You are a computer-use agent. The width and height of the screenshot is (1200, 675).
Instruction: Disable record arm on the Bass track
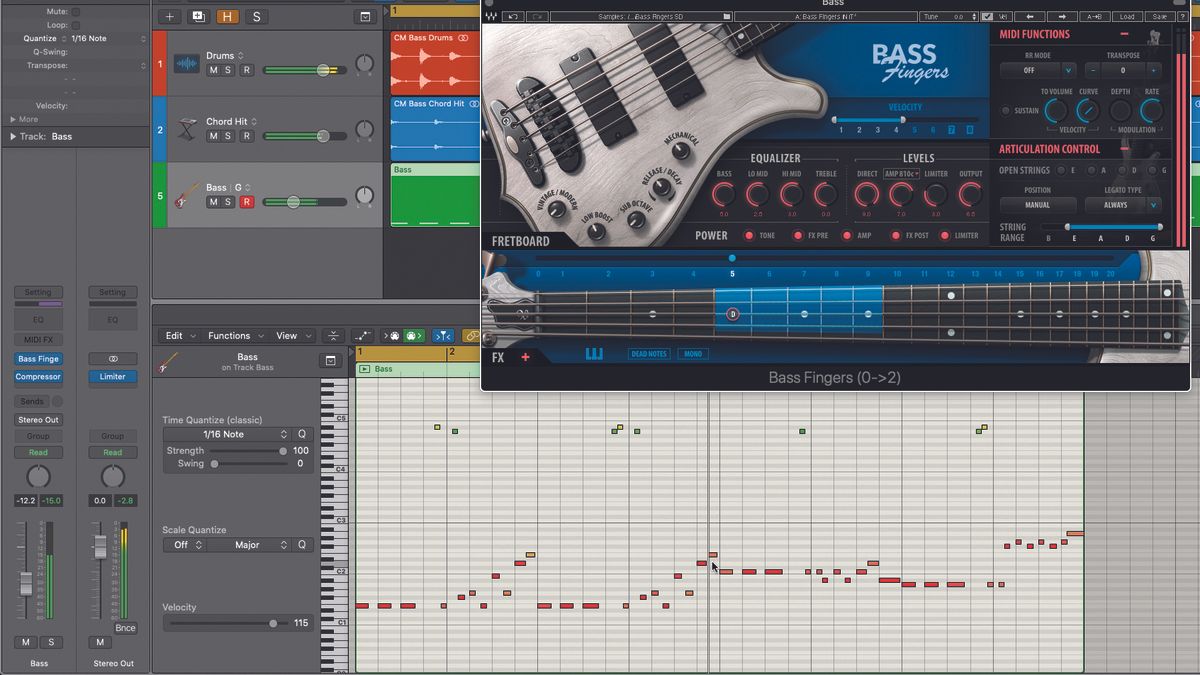[245, 201]
